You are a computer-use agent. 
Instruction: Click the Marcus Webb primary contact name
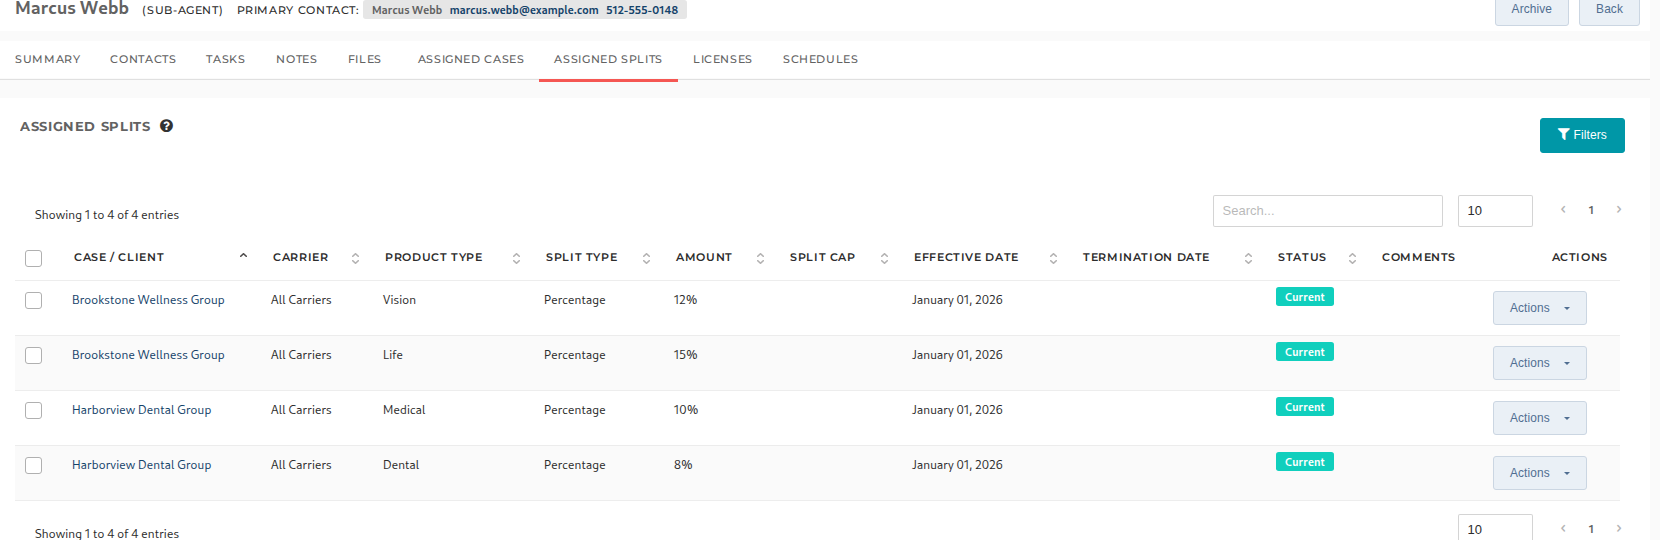[407, 10]
